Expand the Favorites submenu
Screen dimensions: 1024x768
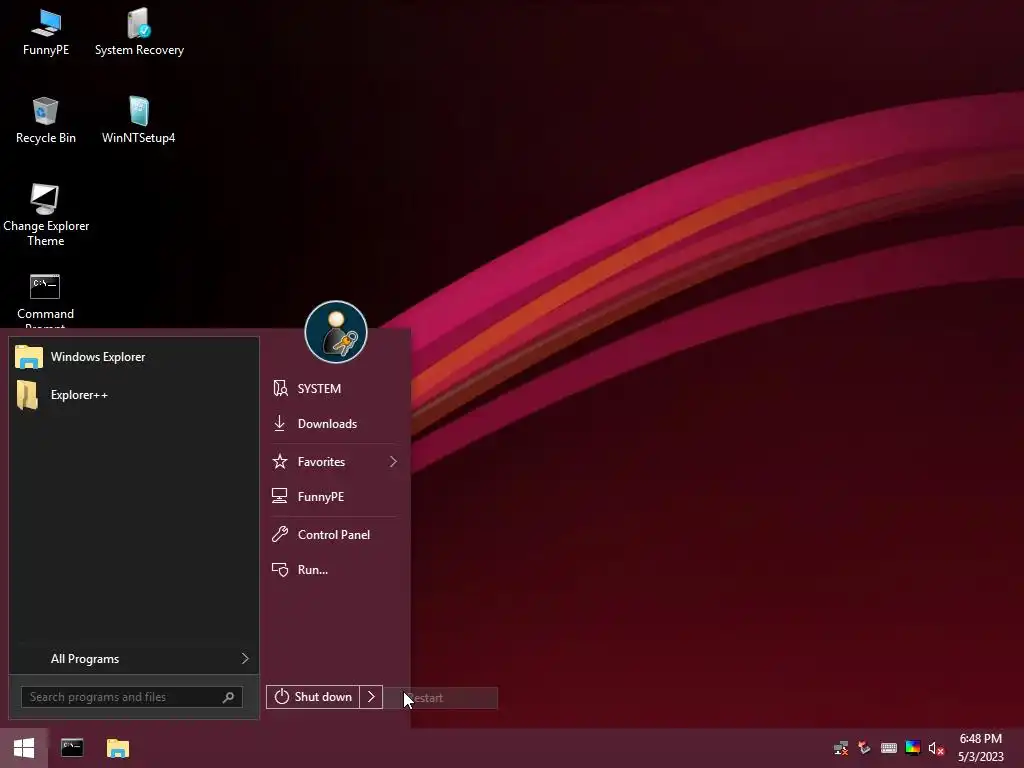(x=334, y=462)
